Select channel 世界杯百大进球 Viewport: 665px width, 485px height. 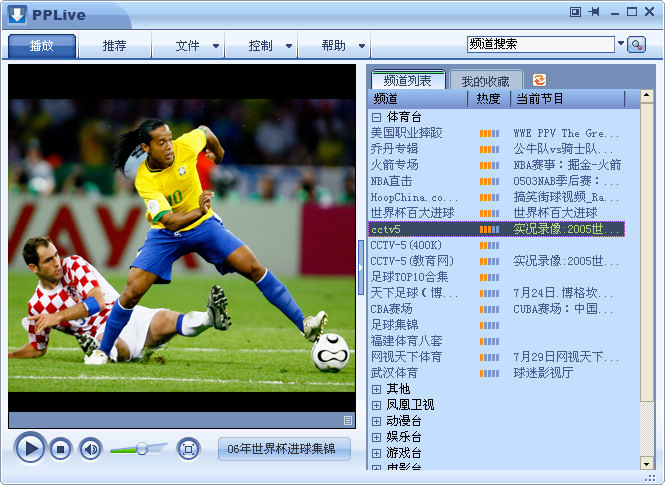[x=412, y=213]
